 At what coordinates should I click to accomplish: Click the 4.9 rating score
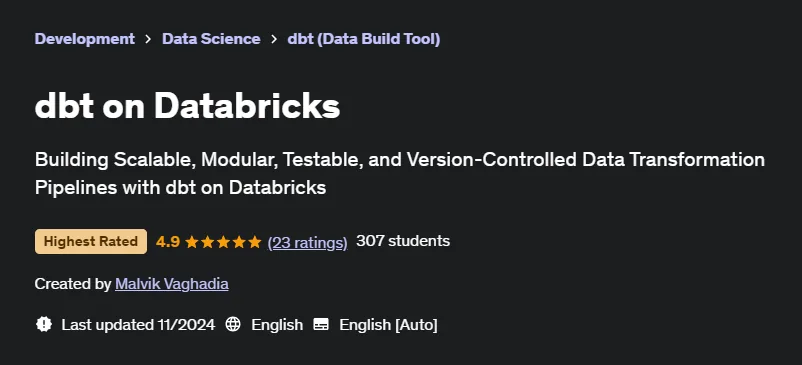(x=168, y=241)
